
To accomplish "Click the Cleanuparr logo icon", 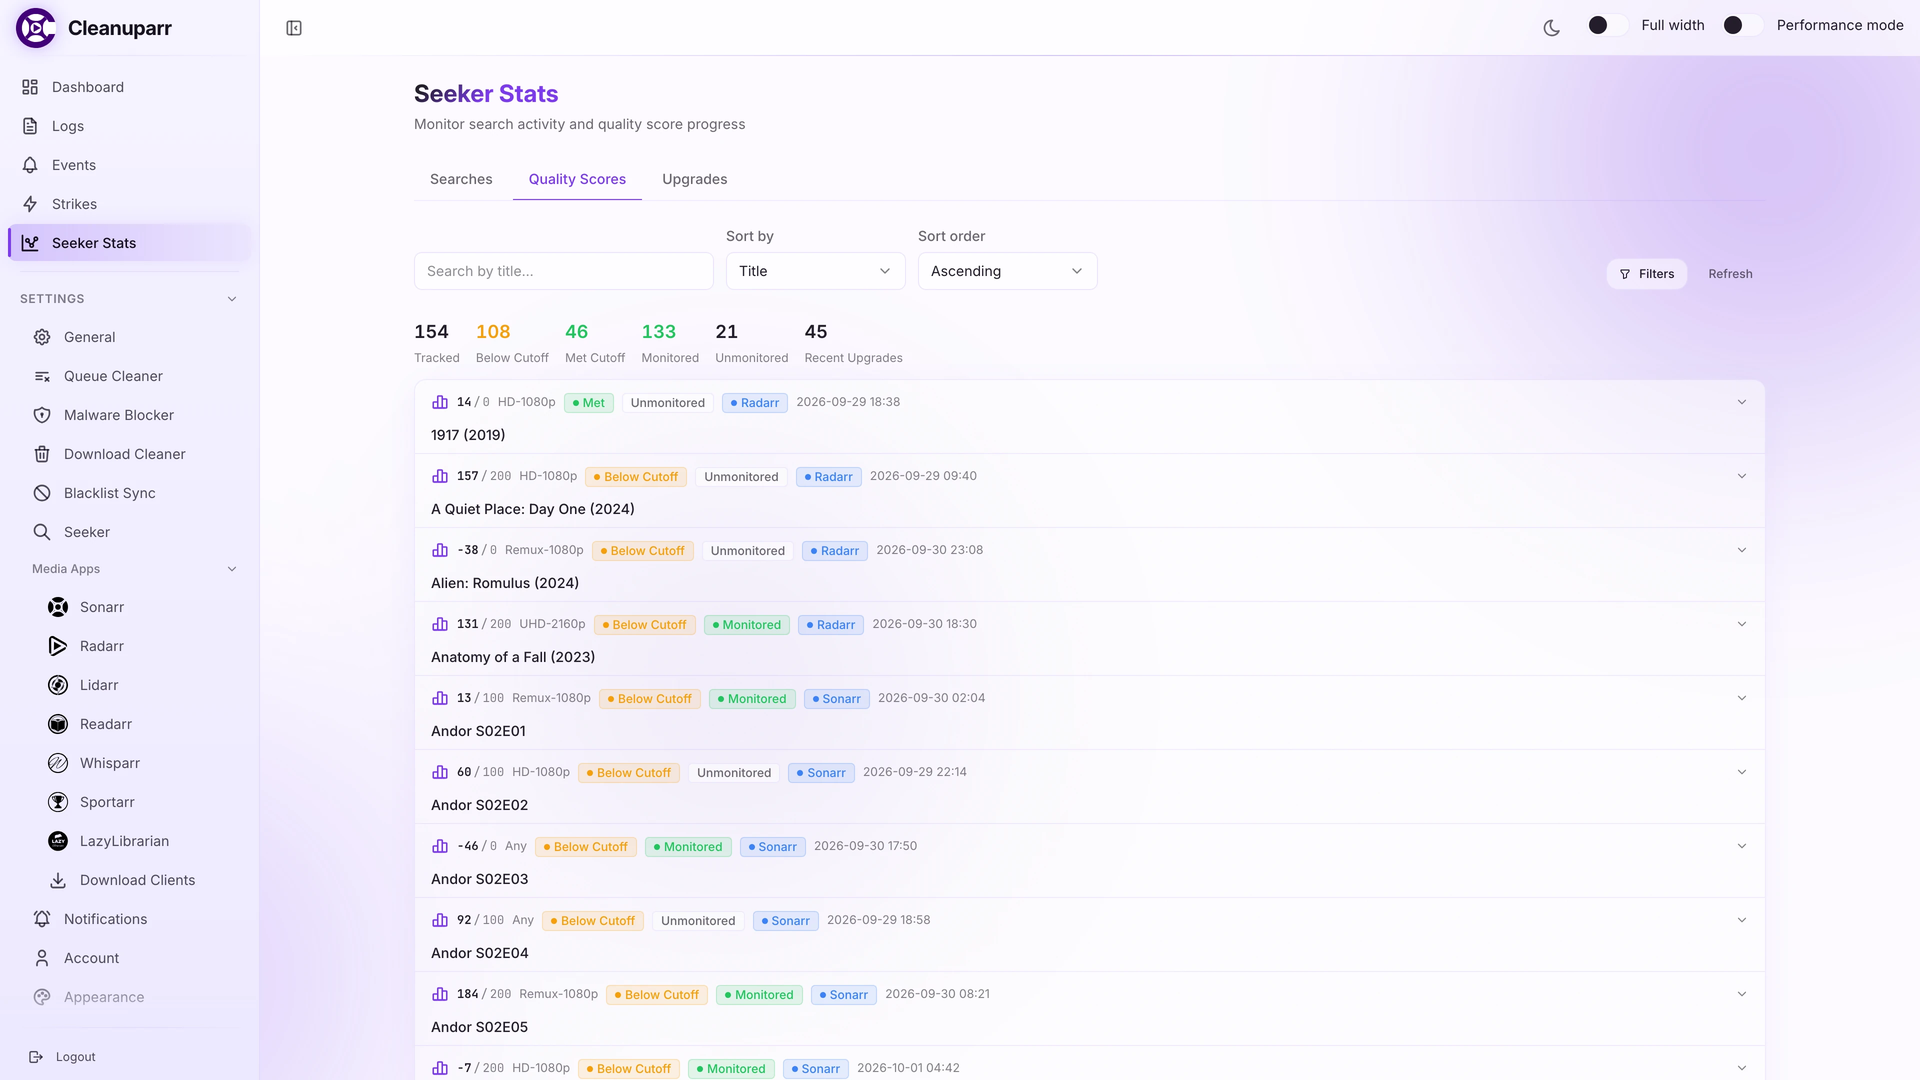I will [36, 28].
